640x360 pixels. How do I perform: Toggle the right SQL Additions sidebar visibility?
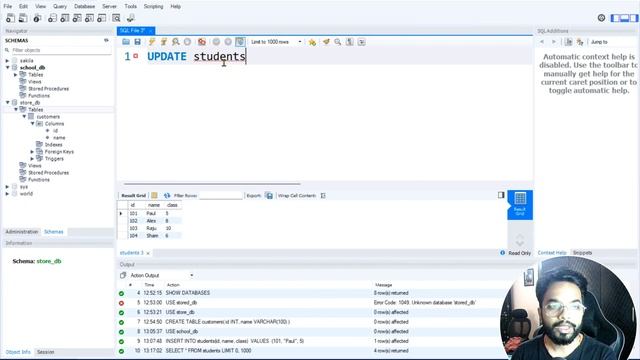click(633, 18)
